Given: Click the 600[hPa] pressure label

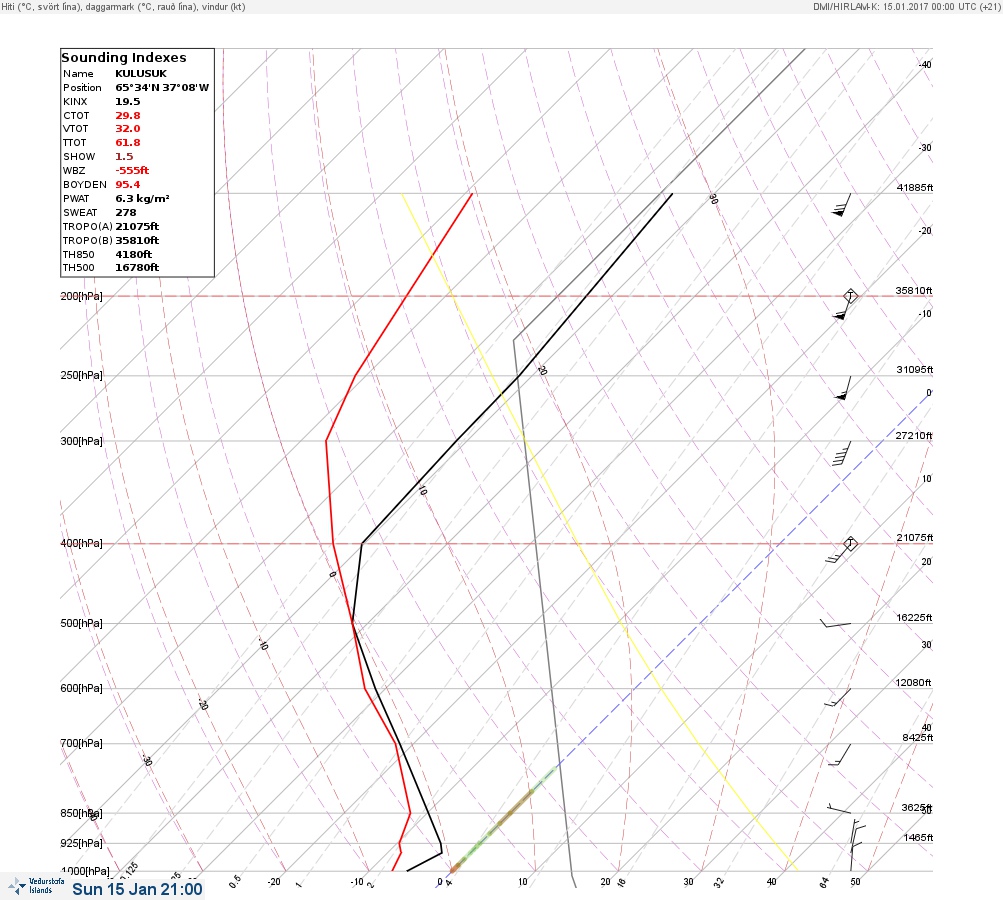Looking at the screenshot, I should (81, 688).
